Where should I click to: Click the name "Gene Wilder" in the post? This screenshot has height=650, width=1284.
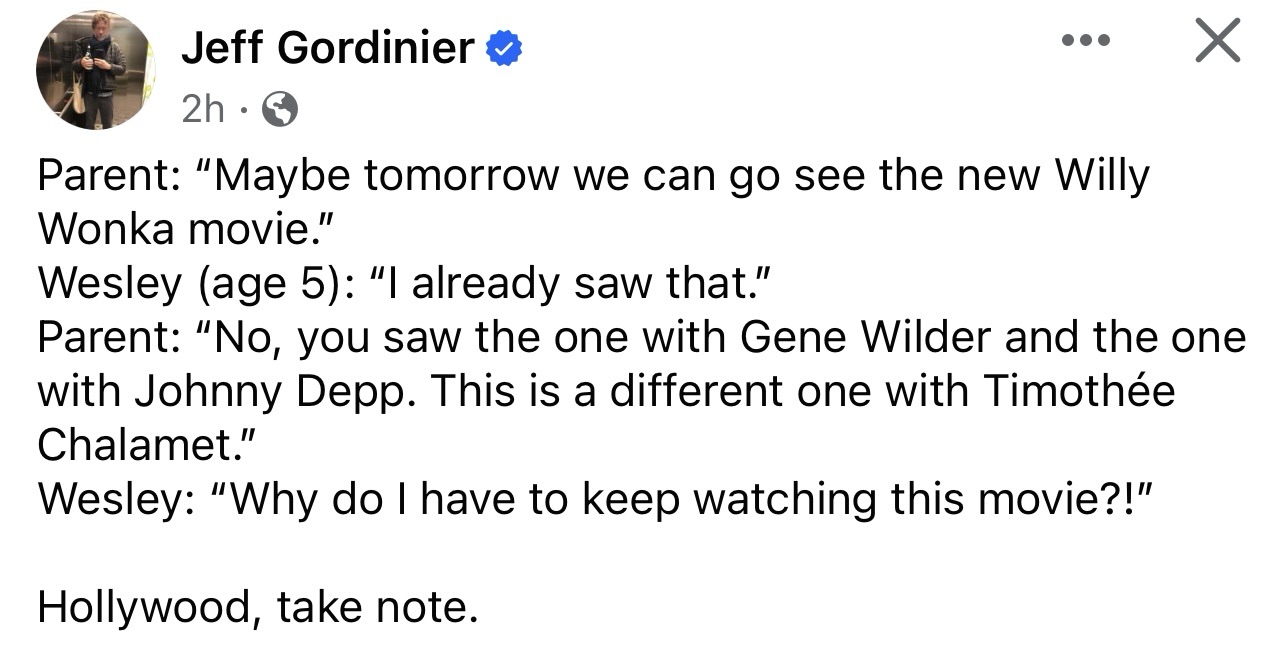(866, 338)
